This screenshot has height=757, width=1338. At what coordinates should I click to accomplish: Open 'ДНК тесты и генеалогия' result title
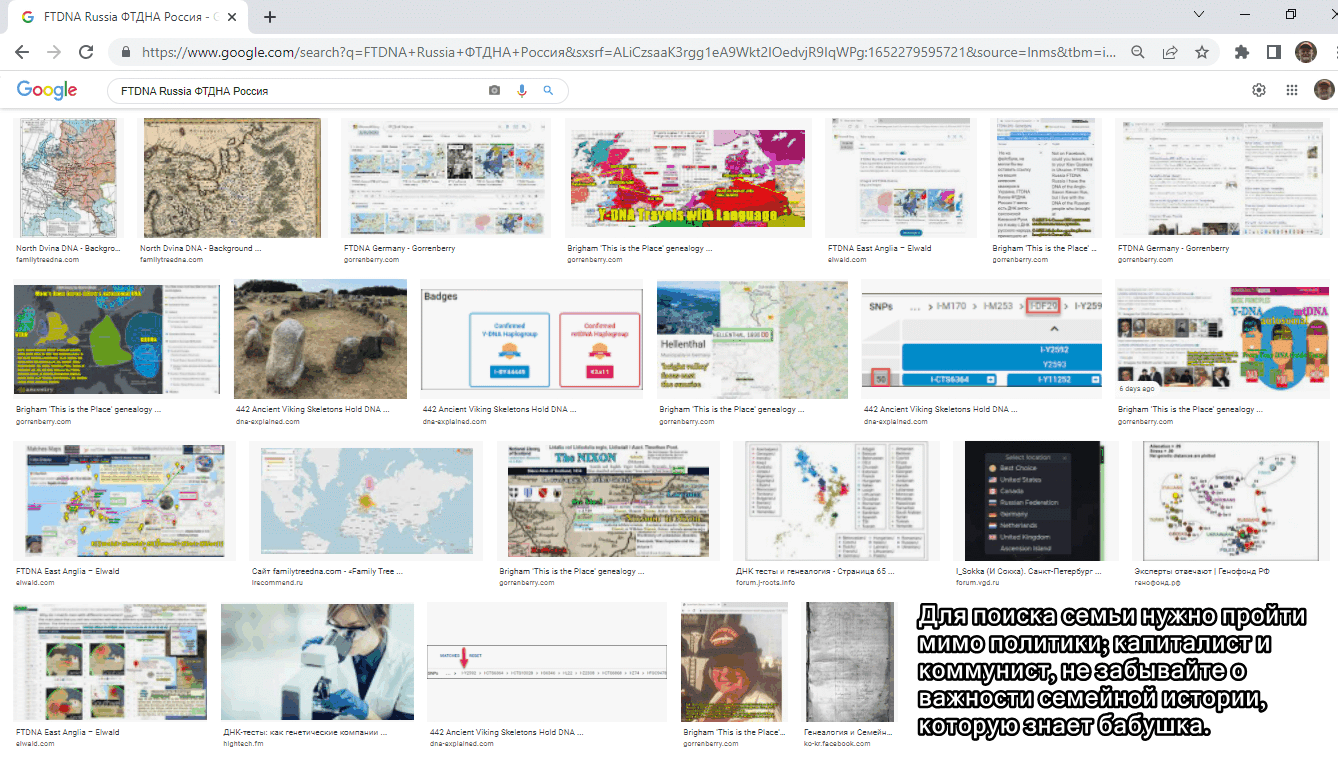click(815, 571)
